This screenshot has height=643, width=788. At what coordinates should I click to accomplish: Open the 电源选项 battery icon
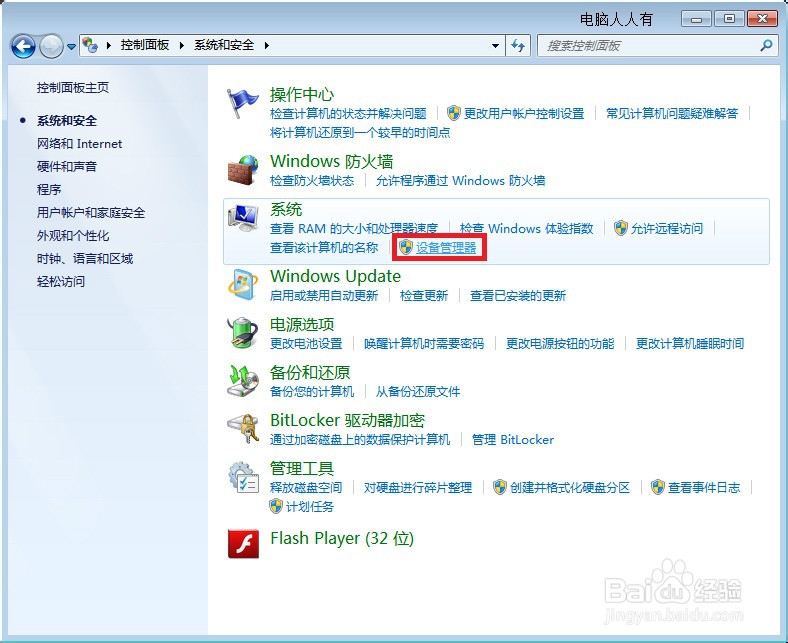[243, 332]
